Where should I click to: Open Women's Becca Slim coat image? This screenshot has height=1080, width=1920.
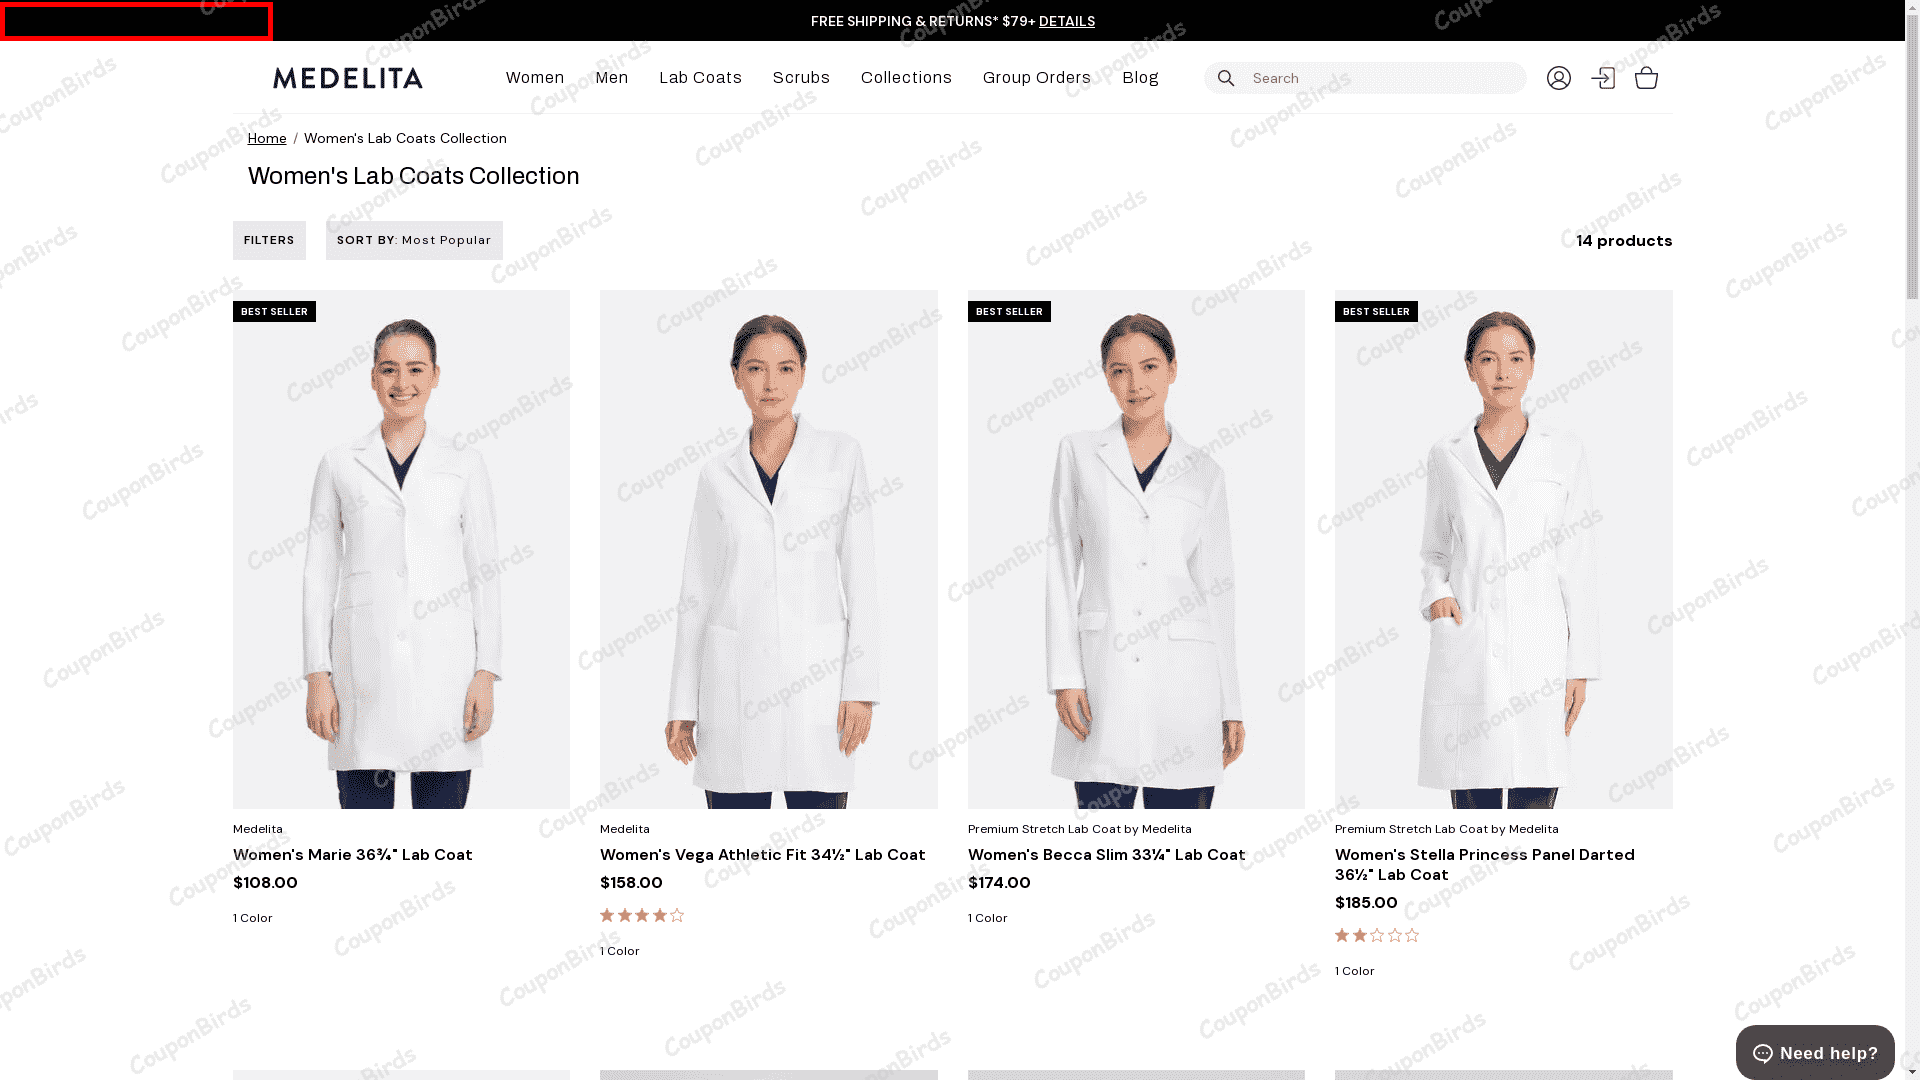(x=1136, y=549)
